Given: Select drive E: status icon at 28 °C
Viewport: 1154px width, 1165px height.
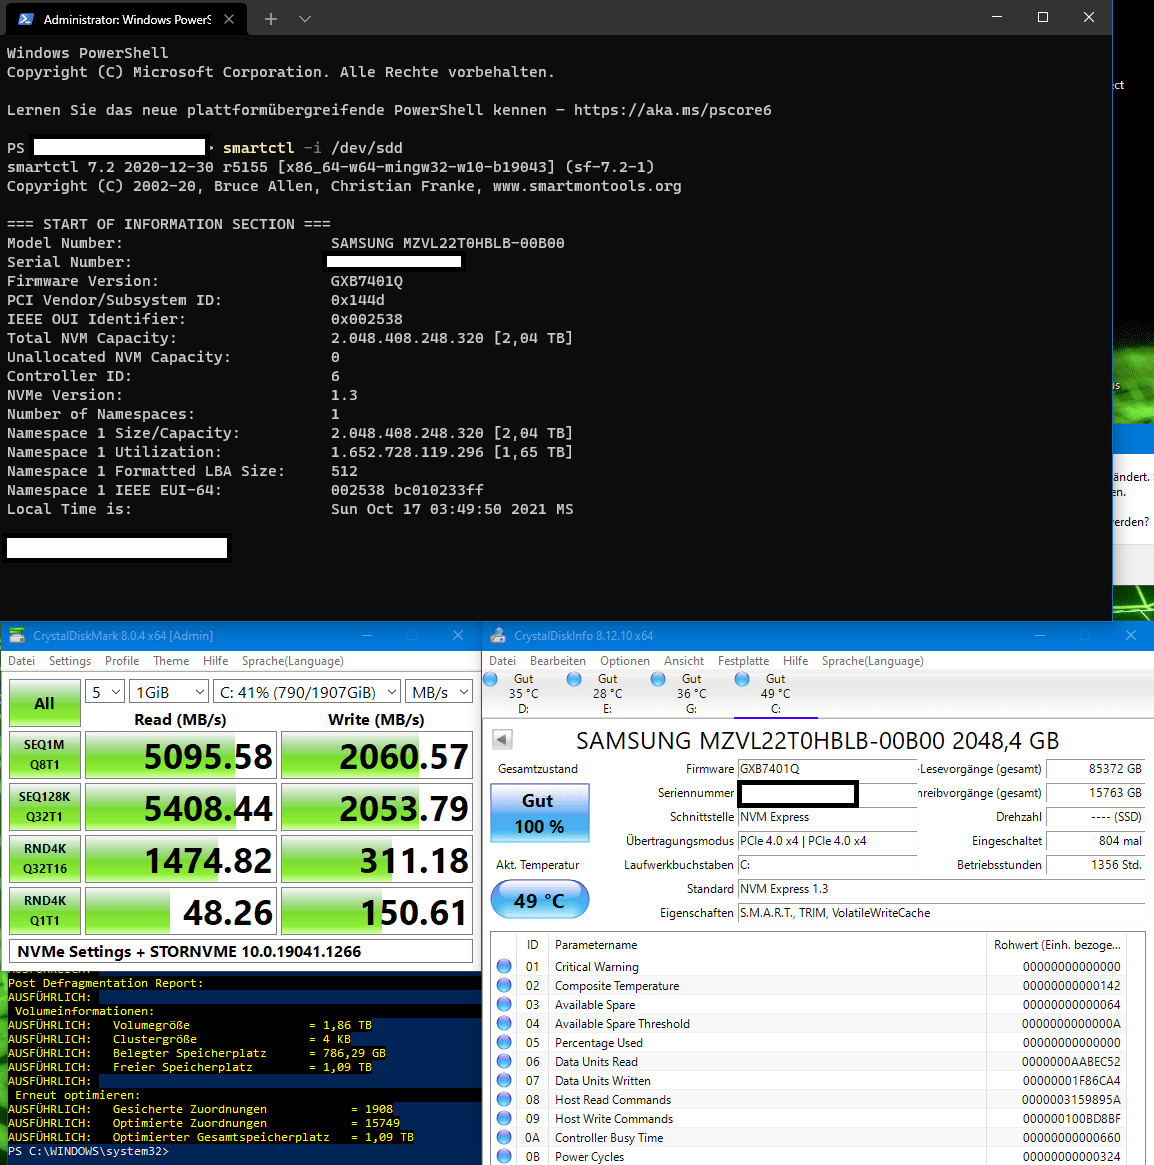Looking at the screenshot, I should 574,679.
